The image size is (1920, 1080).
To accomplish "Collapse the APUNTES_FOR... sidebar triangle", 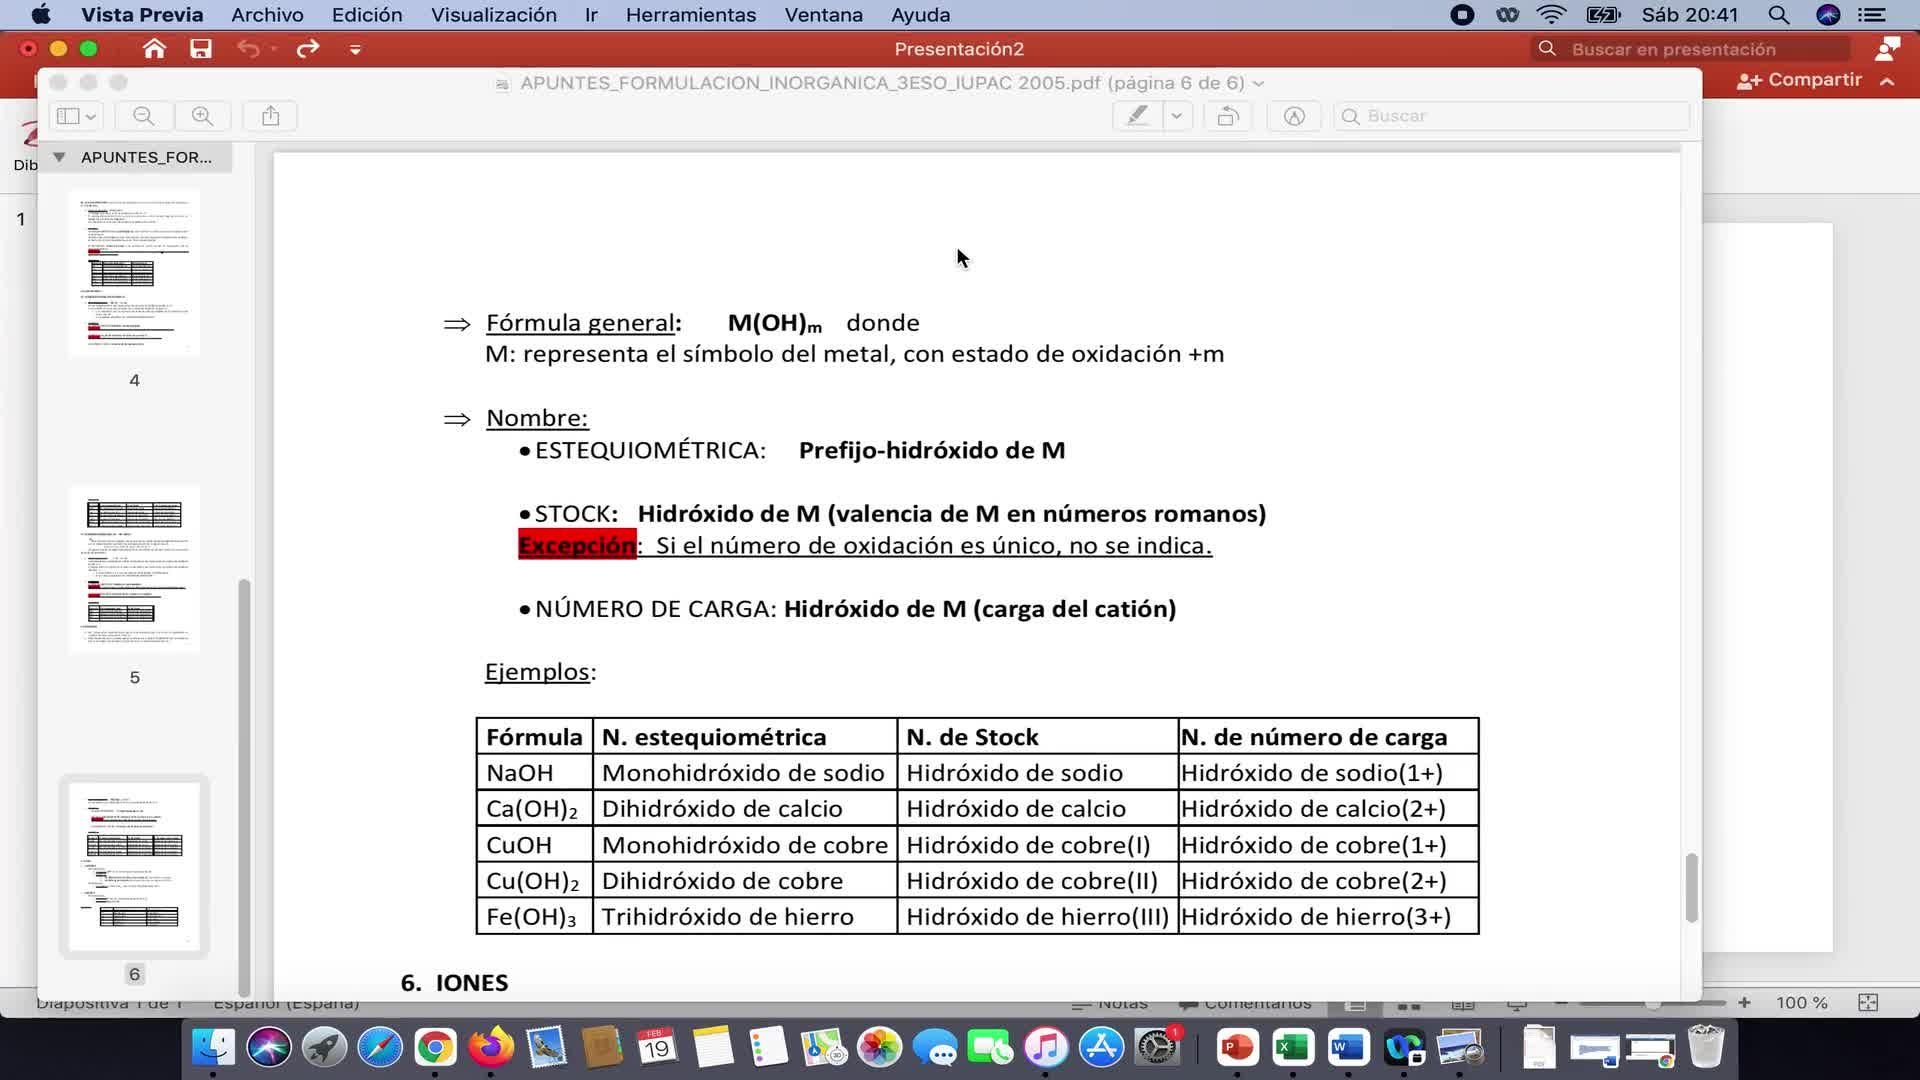I will coord(59,157).
